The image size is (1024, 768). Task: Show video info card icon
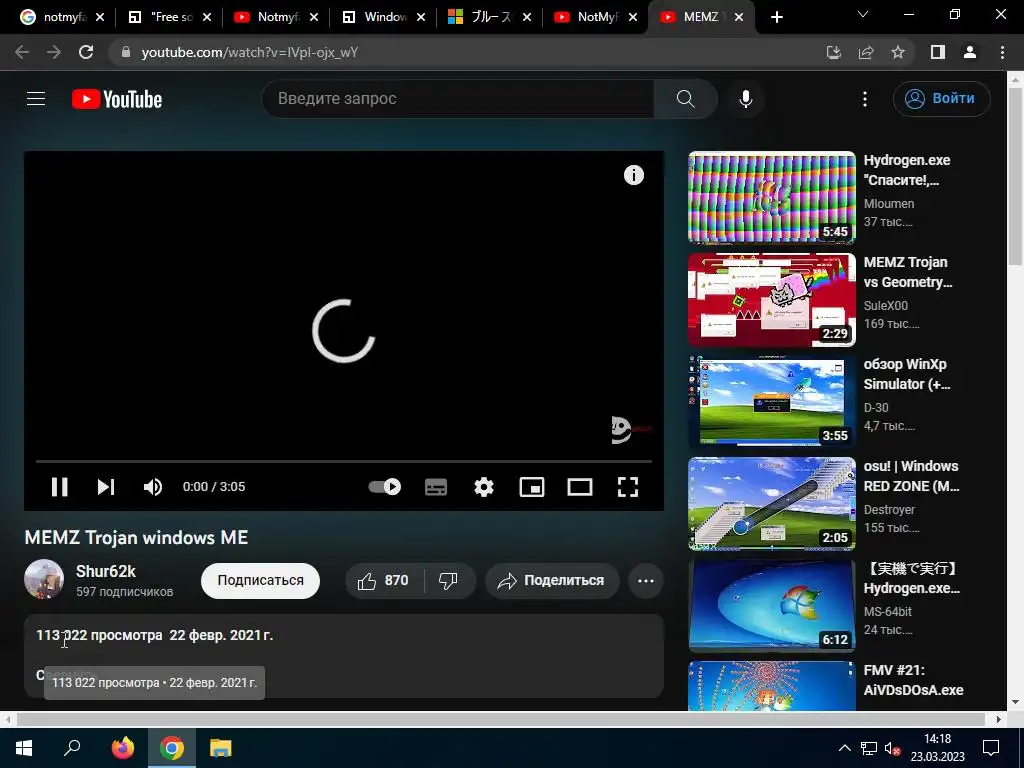pyautogui.click(x=633, y=175)
